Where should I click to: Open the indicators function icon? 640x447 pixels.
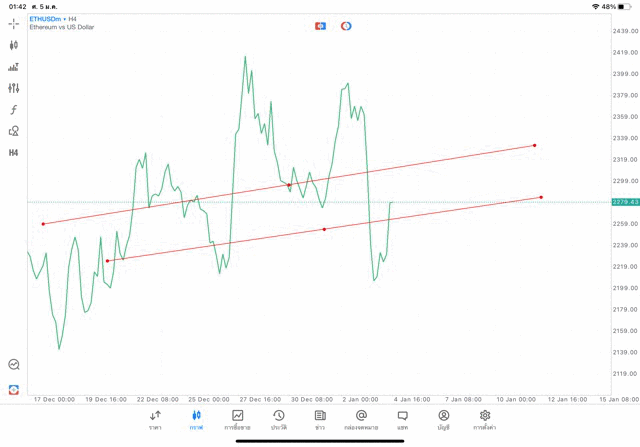click(13, 110)
